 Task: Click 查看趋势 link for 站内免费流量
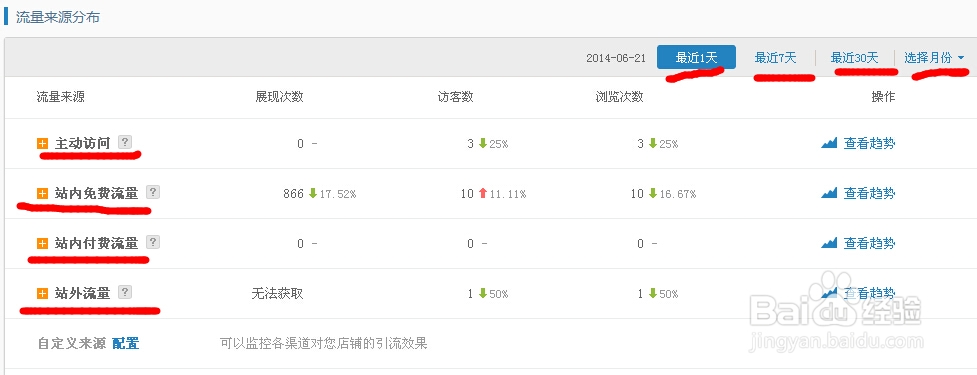pos(869,193)
